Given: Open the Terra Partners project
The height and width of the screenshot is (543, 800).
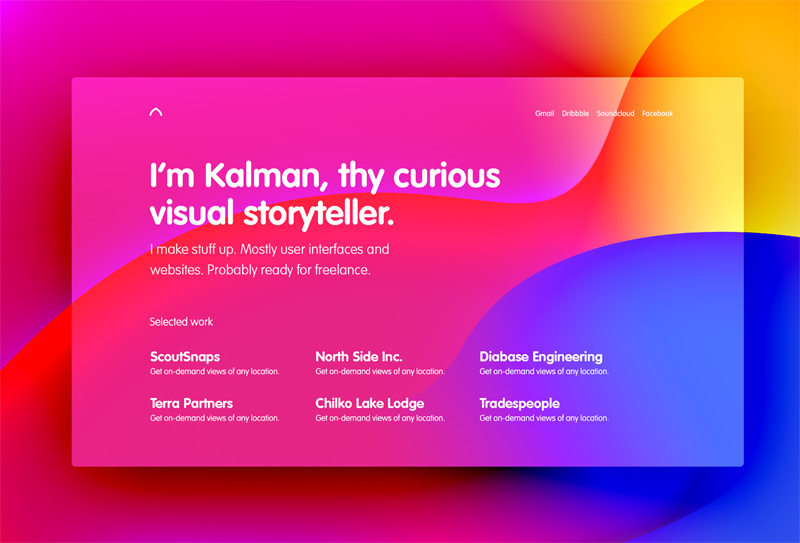Looking at the screenshot, I should 191,403.
